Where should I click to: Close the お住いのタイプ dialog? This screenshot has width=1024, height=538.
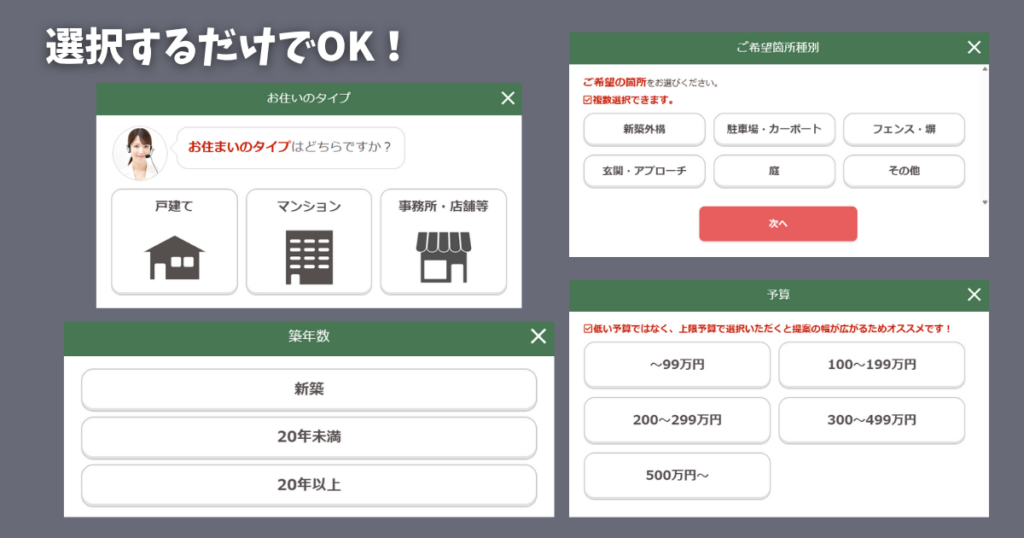click(508, 98)
